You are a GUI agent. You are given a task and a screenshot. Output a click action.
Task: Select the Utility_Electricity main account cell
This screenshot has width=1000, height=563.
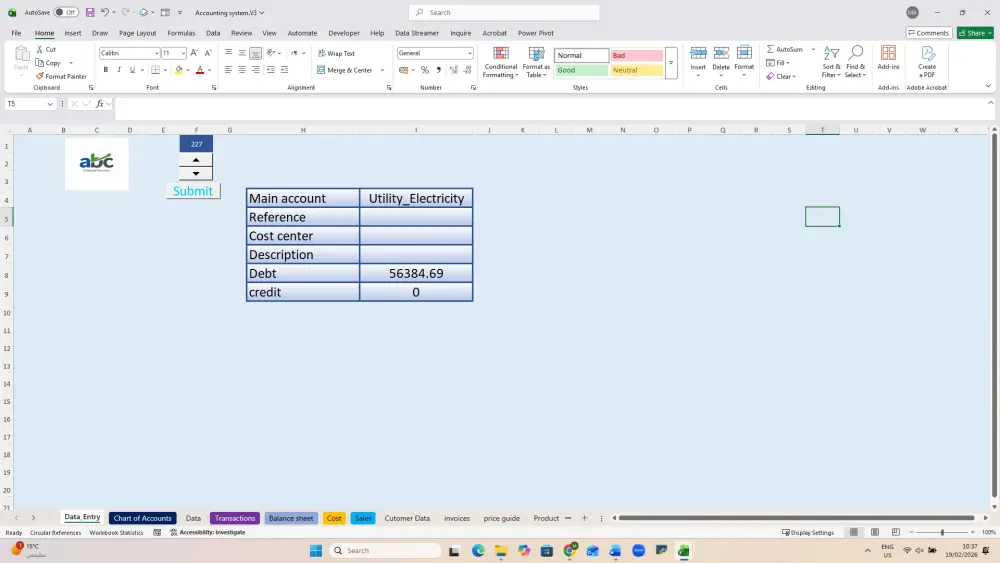click(416, 198)
